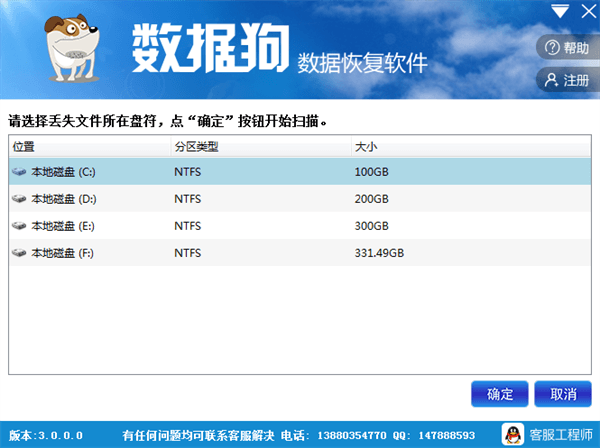This screenshot has width=600, height=448.
Task: Click NTFS in the E: drive row
Action: click(x=188, y=226)
